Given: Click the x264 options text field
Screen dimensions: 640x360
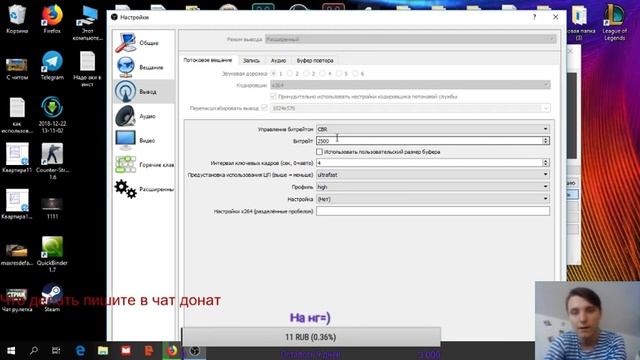Looking at the screenshot, I should tap(433, 211).
